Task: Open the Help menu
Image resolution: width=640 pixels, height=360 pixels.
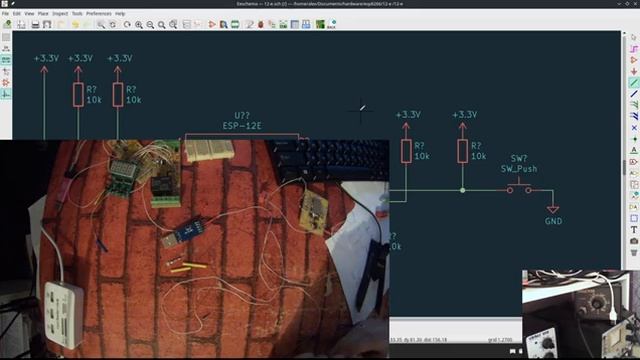Action: pos(120,13)
